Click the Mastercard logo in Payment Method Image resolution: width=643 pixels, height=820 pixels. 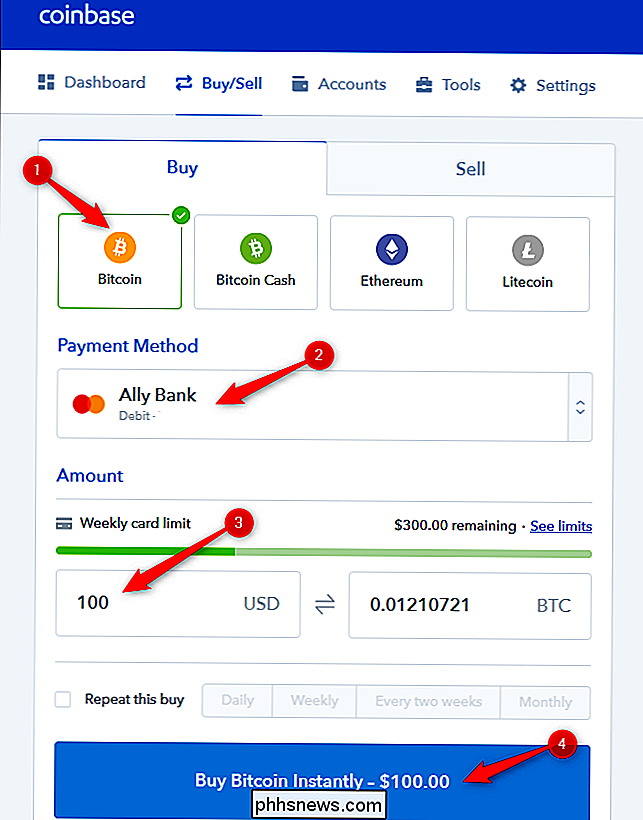coord(88,404)
